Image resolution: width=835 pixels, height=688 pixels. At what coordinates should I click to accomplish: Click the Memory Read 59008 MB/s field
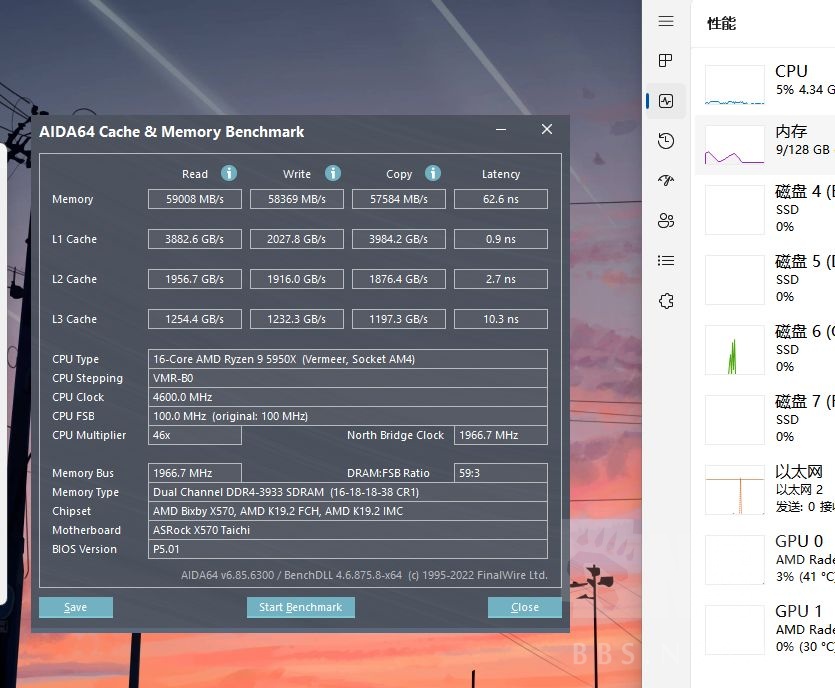(195, 199)
